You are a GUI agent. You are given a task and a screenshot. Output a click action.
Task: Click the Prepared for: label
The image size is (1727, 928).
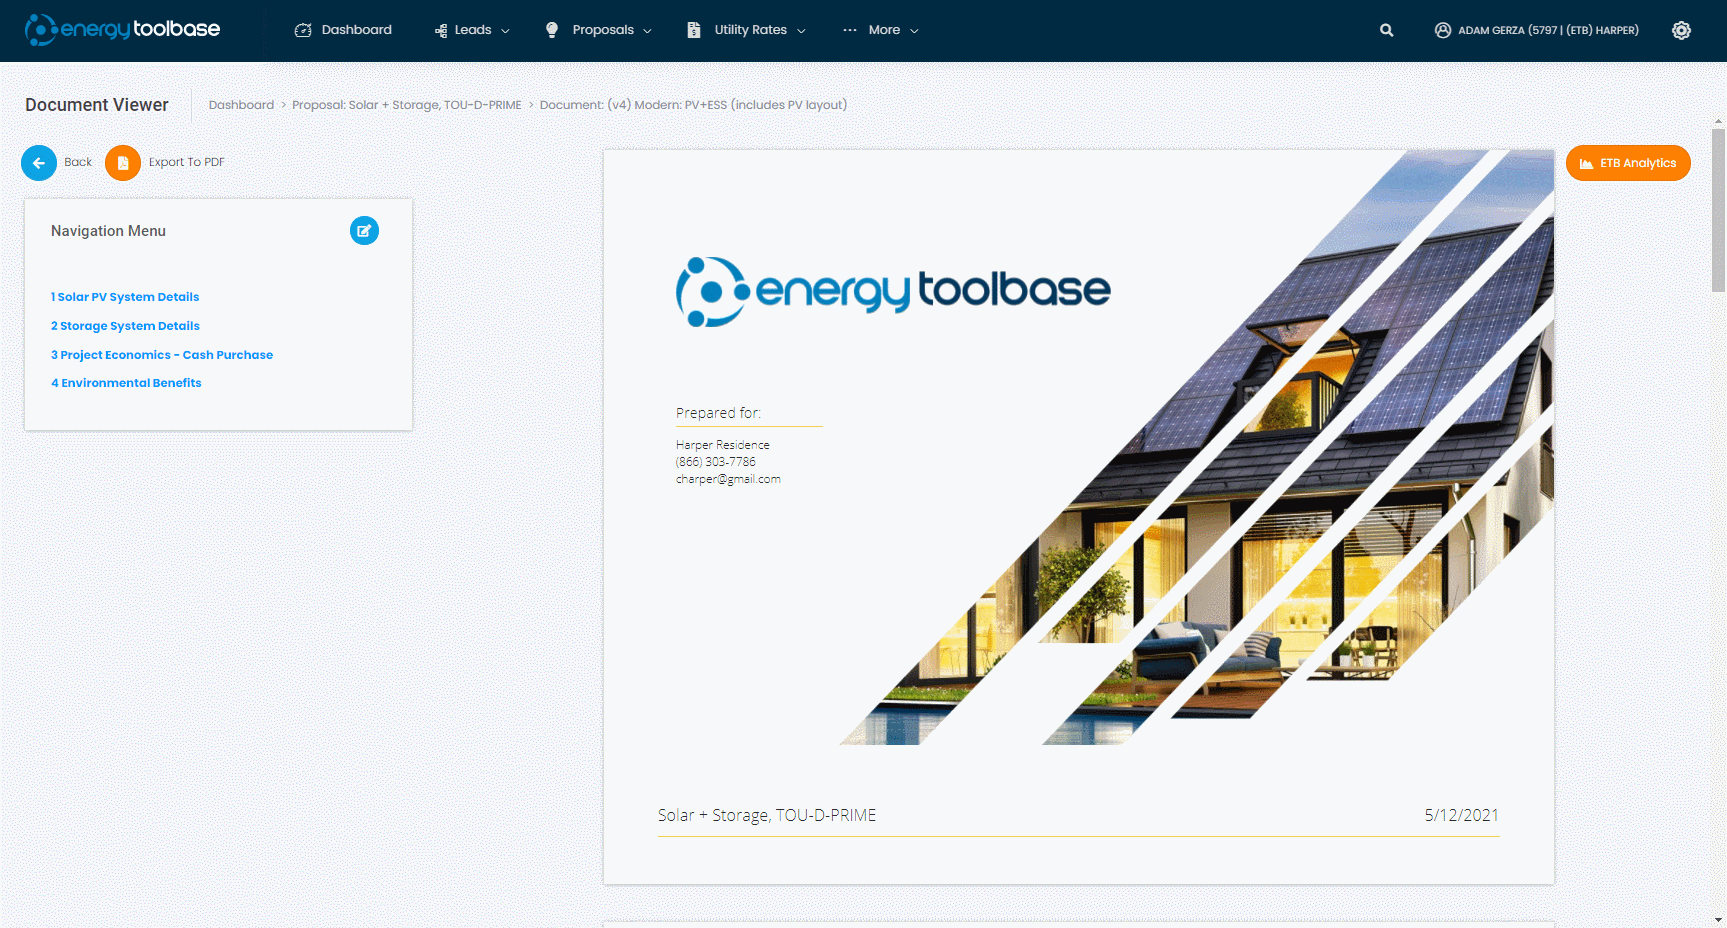click(718, 413)
